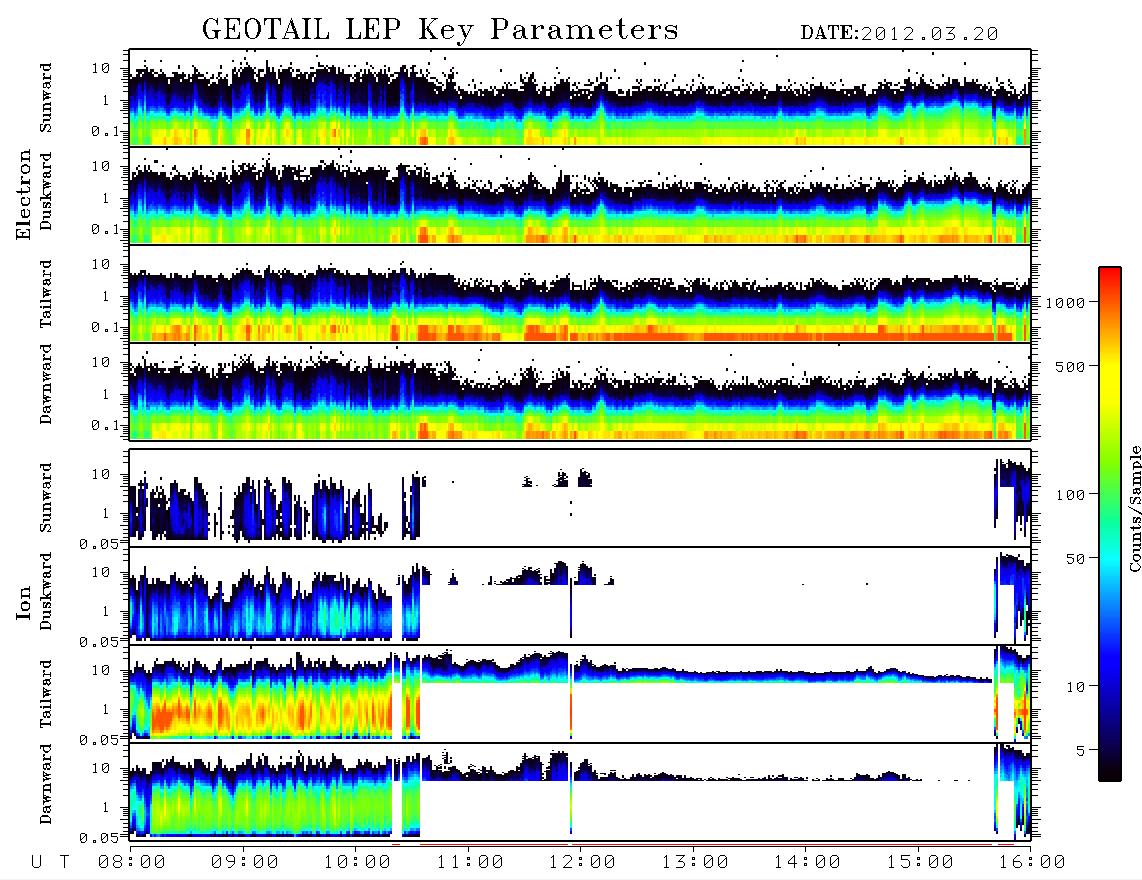Click the Ion Dawnward spectrogram panel
Image resolution: width=1142 pixels, height=880 pixels.
(x=580, y=792)
